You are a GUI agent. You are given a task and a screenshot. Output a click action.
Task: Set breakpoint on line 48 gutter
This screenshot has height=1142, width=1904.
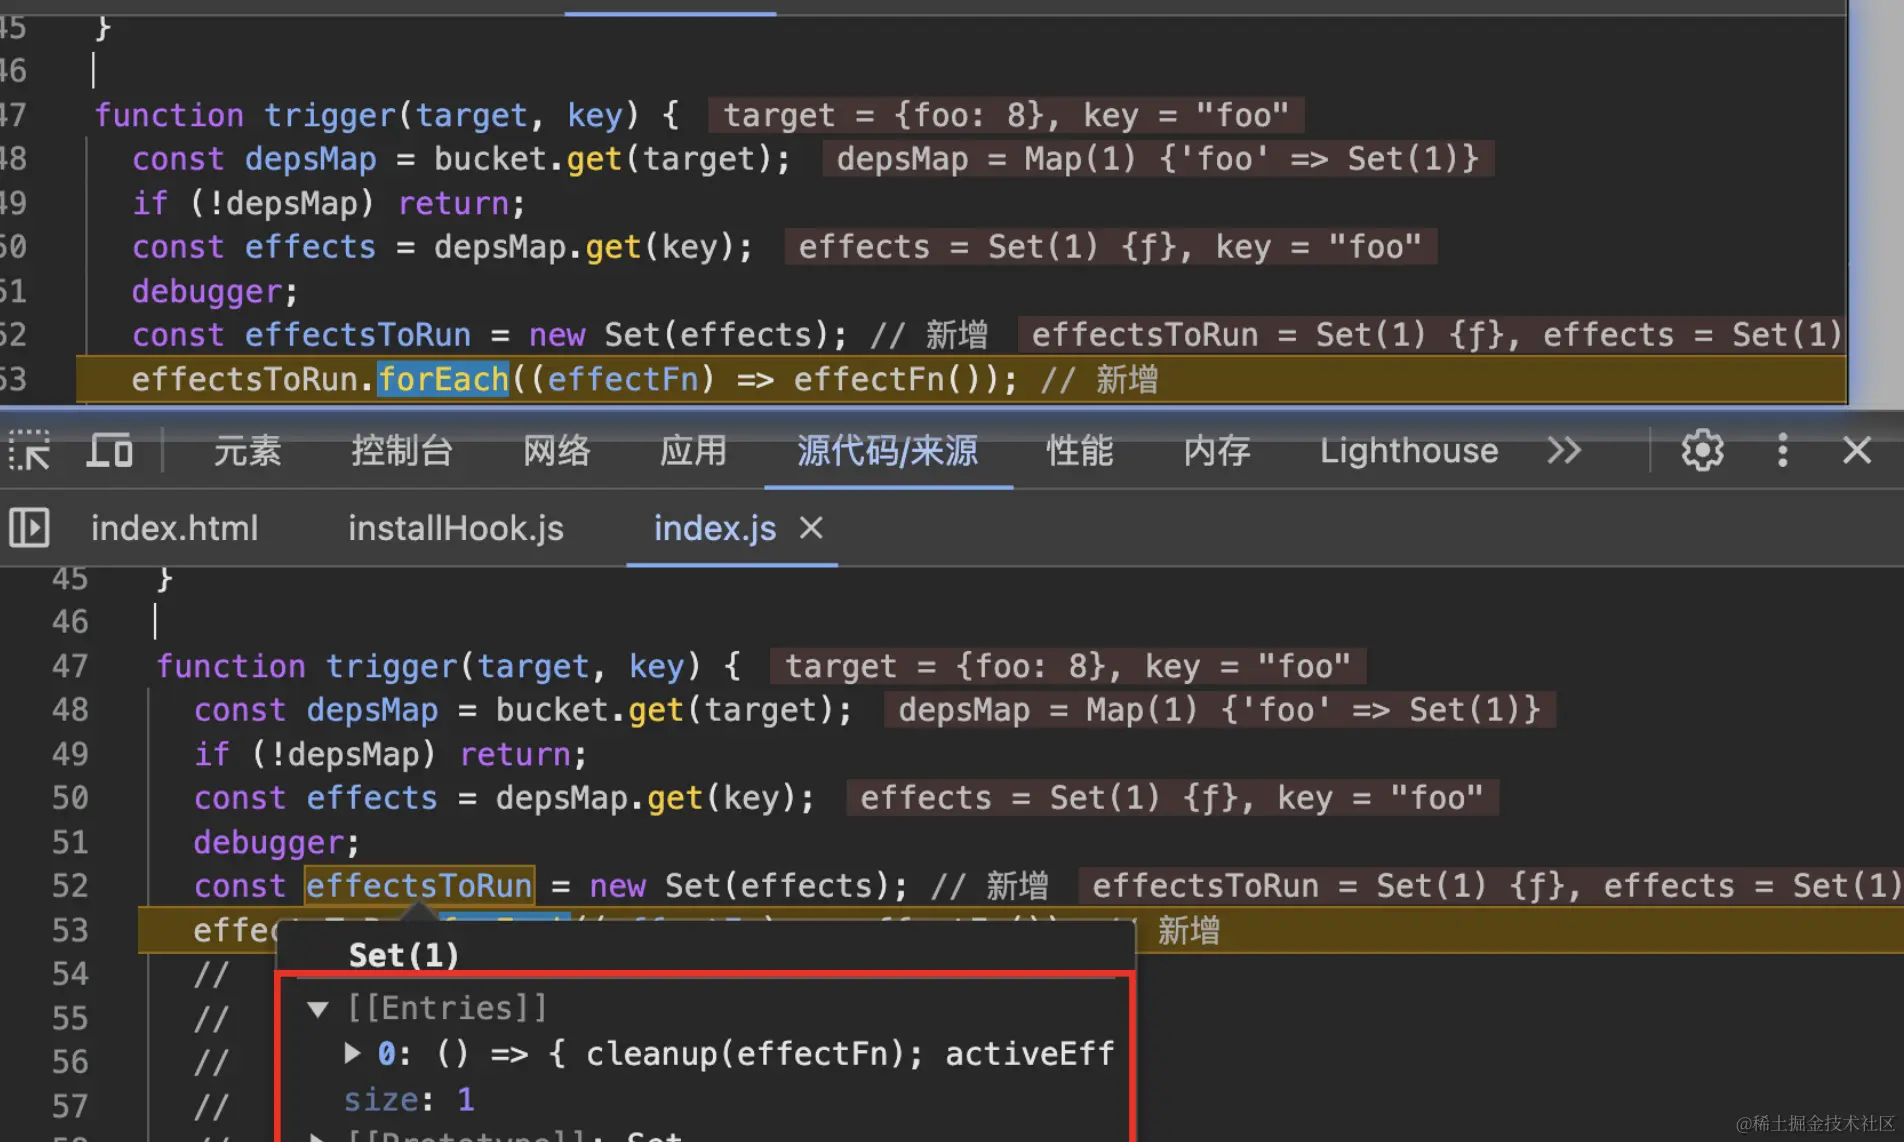coord(70,710)
